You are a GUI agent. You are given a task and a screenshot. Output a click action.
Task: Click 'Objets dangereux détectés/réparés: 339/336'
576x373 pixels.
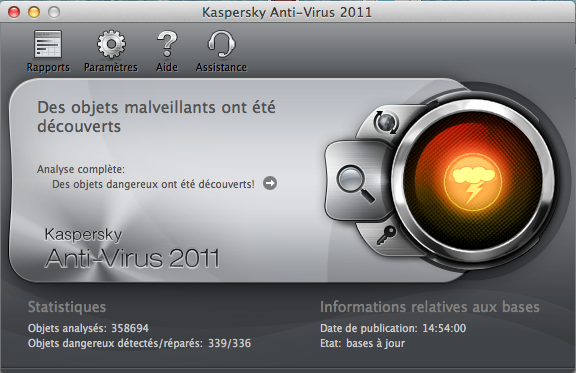point(140,343)
